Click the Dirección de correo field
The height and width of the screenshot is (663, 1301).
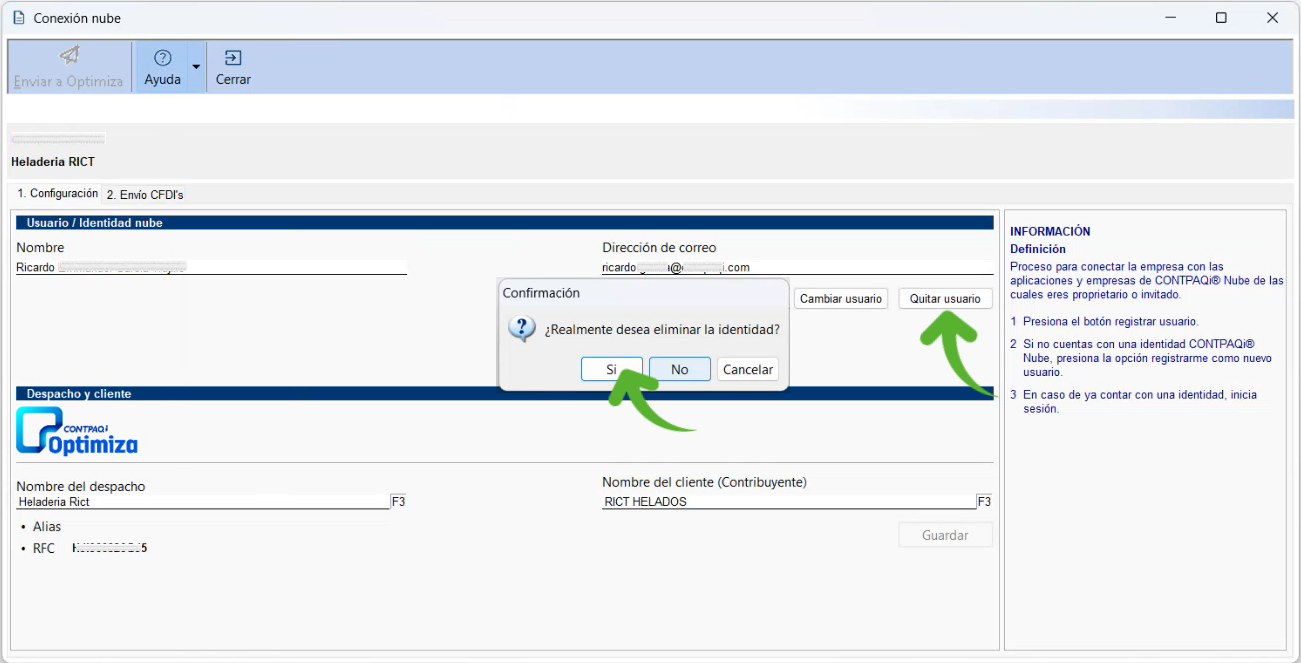pos(796,267)
